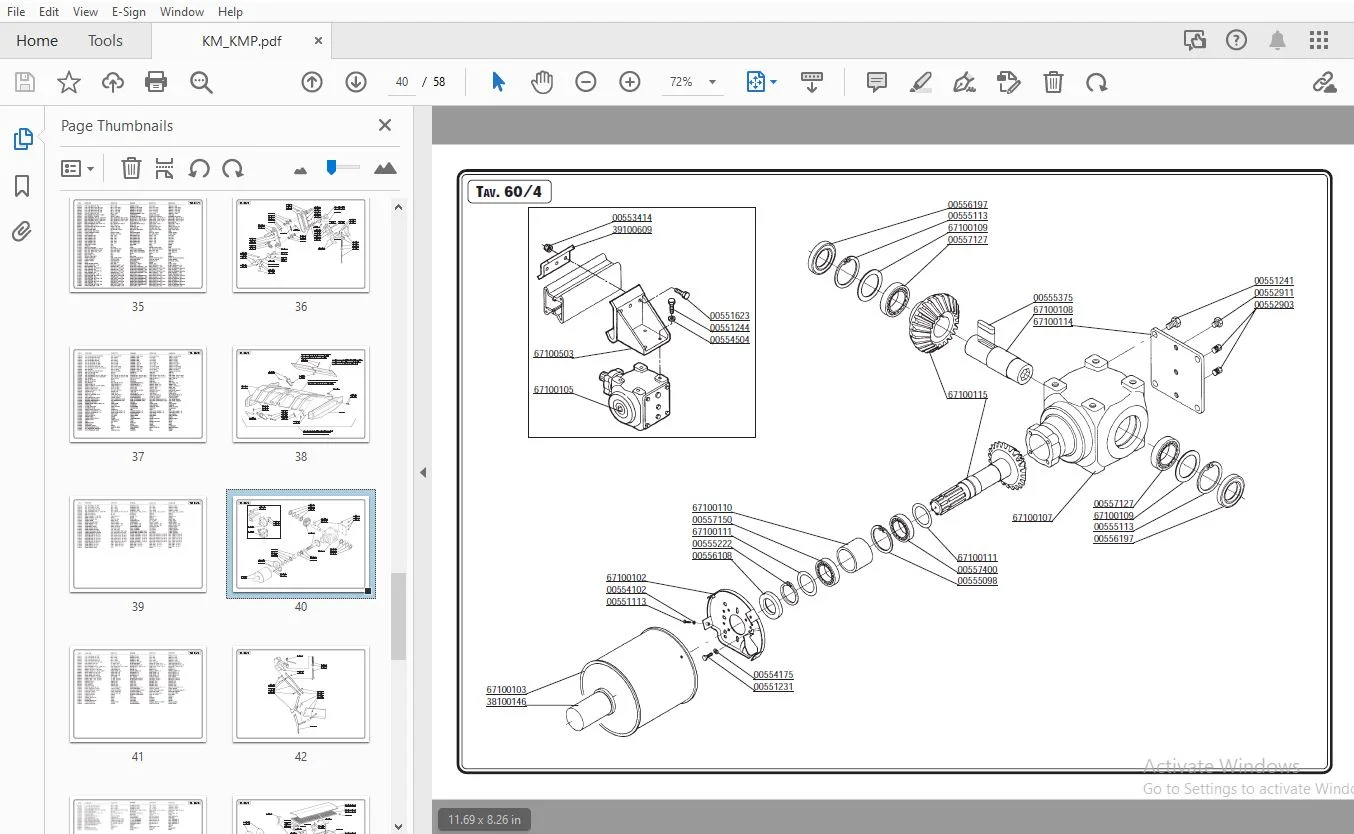Open the scrolling mode keyboard icon

(x=812, y=82)
